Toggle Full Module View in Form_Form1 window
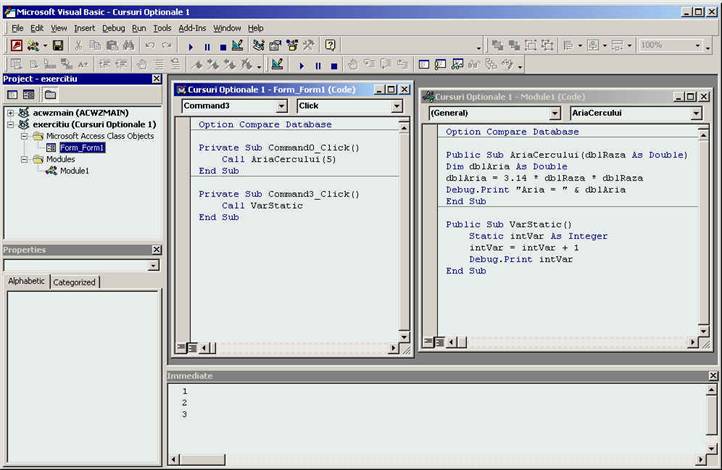This screenshot has height=470, width=722. [192, 348]
